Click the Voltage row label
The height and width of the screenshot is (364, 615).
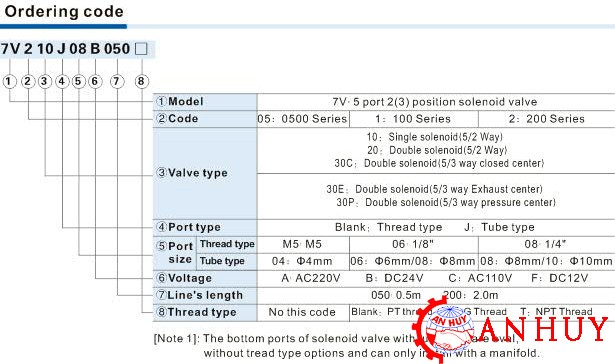pos(184,278)
